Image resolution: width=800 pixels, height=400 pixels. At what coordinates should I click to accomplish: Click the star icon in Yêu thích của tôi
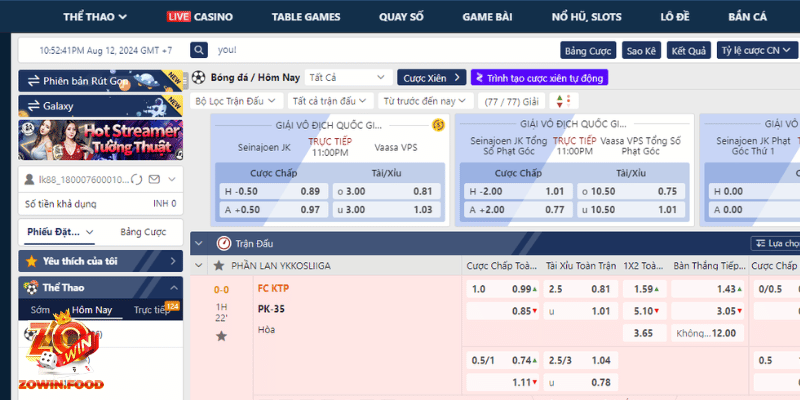click(31, 261)
